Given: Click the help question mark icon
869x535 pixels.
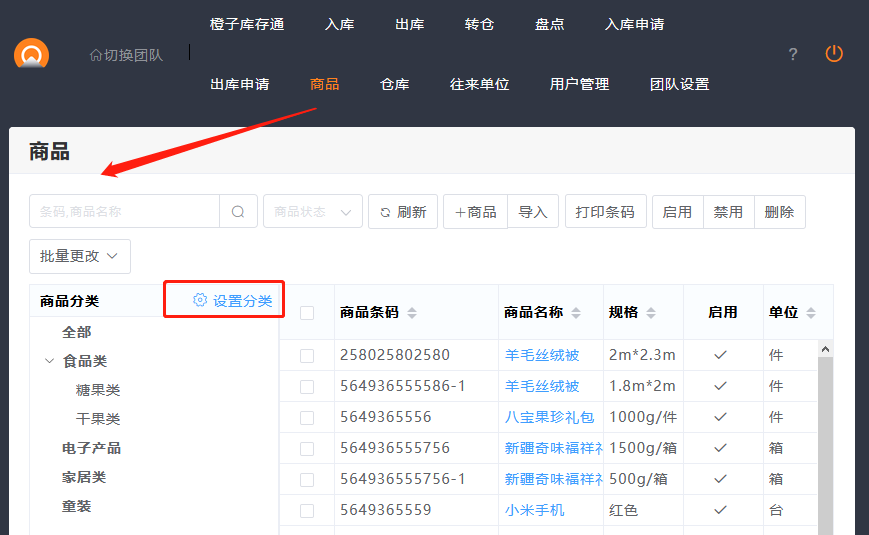Looking at the screenshot, I should 793,54.
